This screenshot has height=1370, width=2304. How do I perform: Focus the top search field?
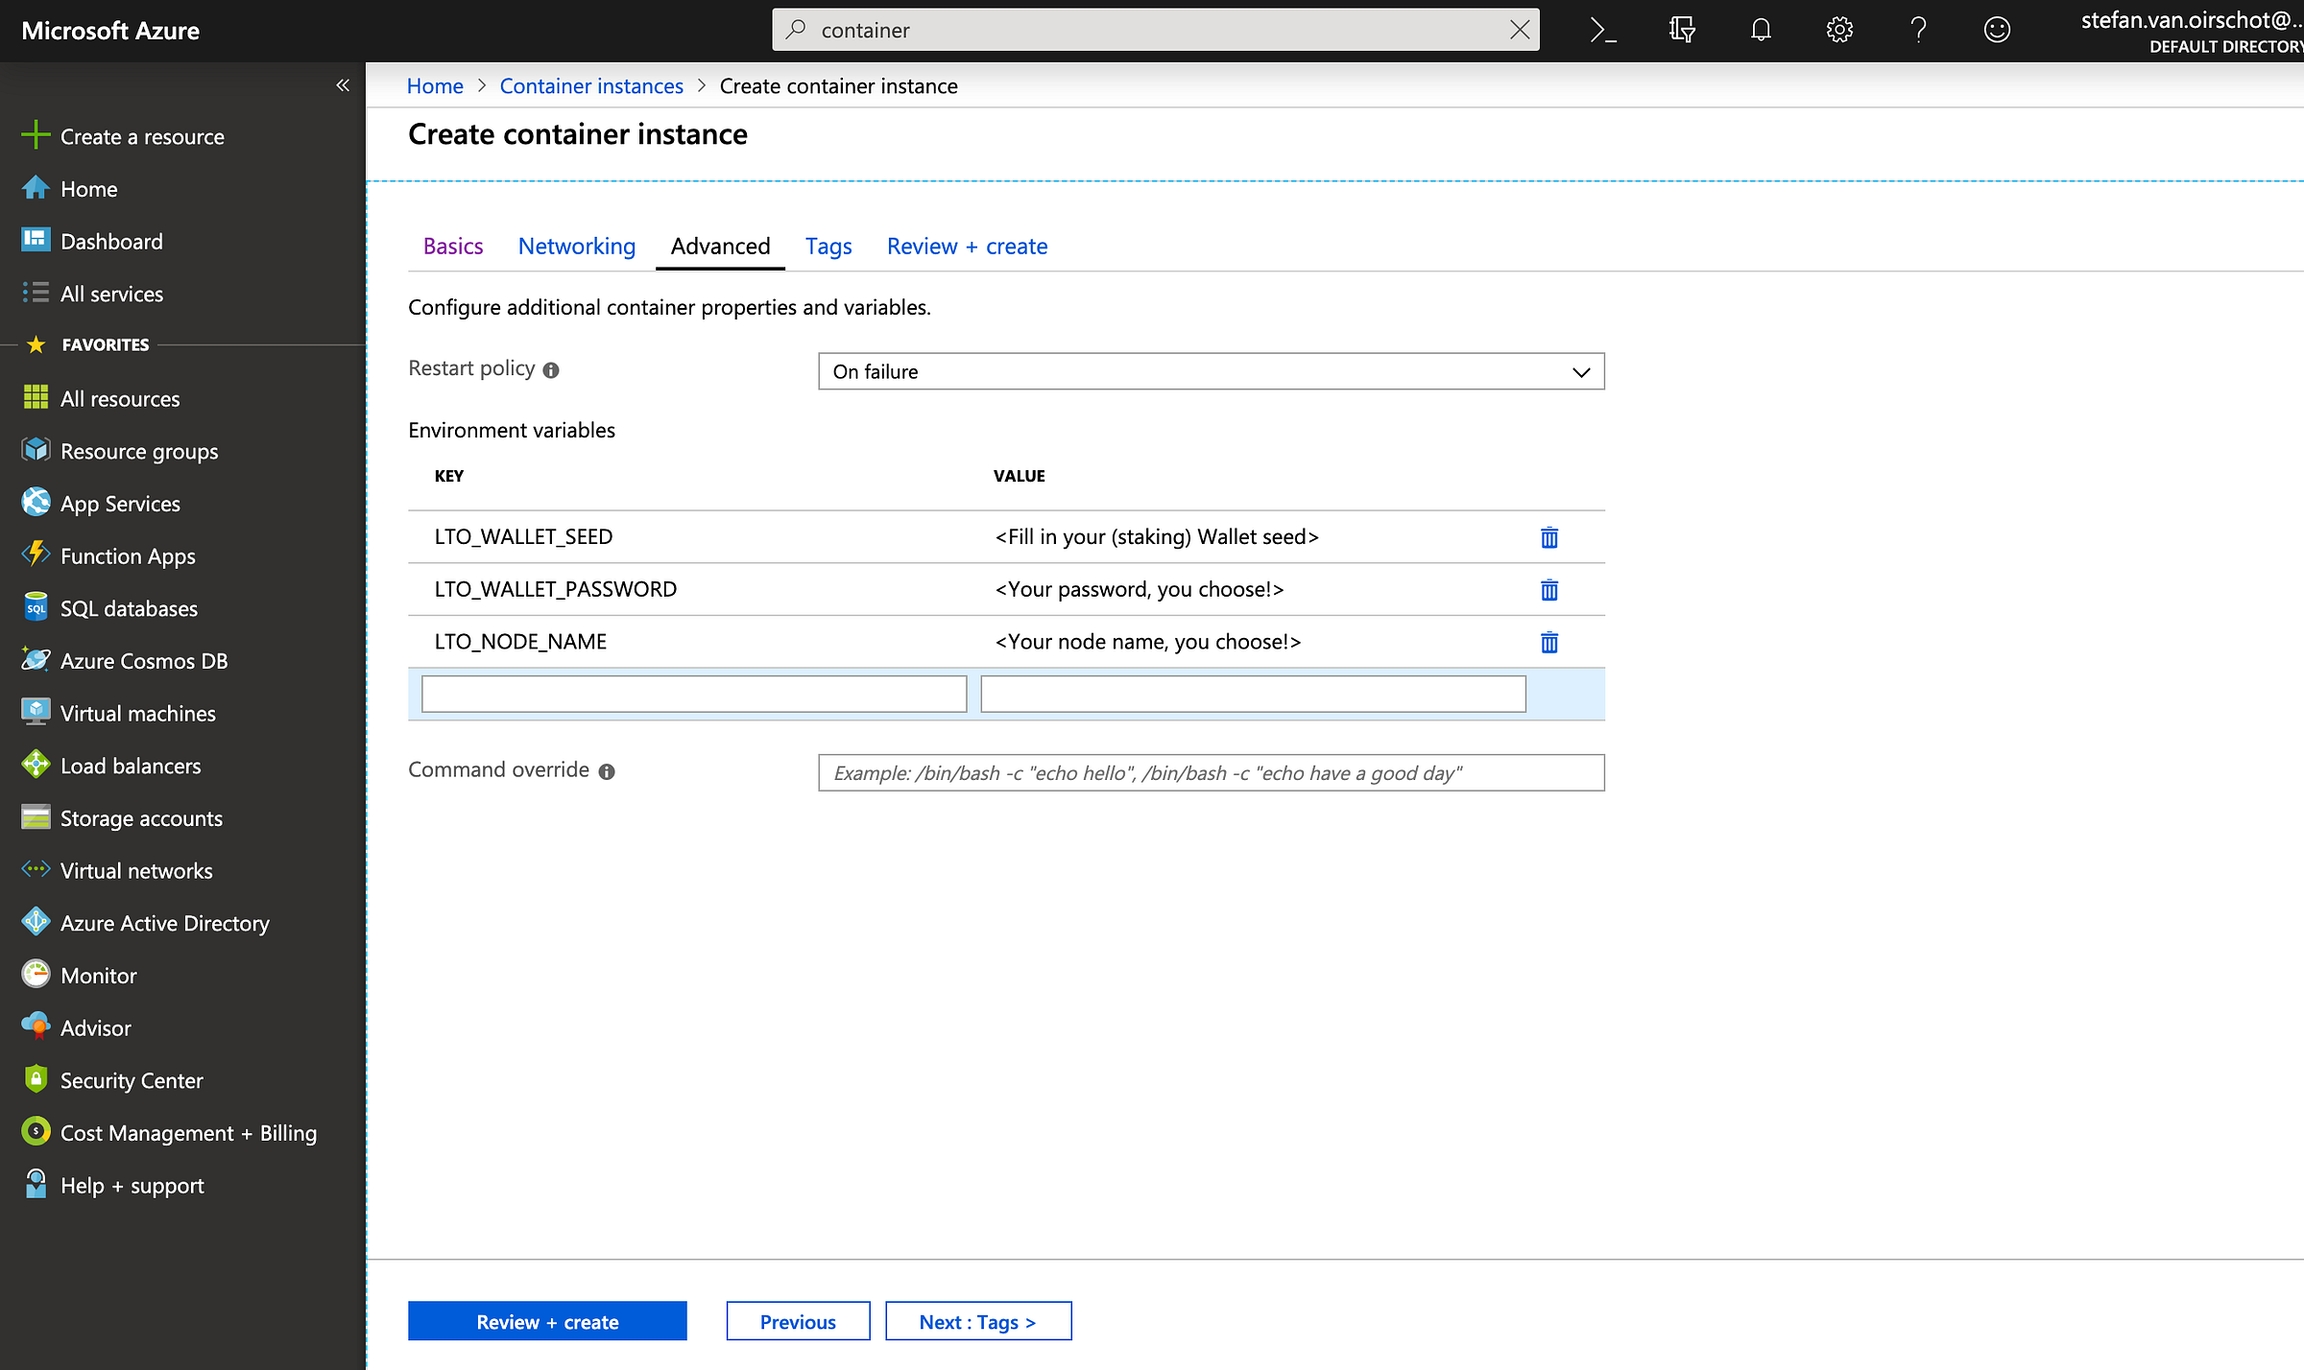(x=1155, y=30)
